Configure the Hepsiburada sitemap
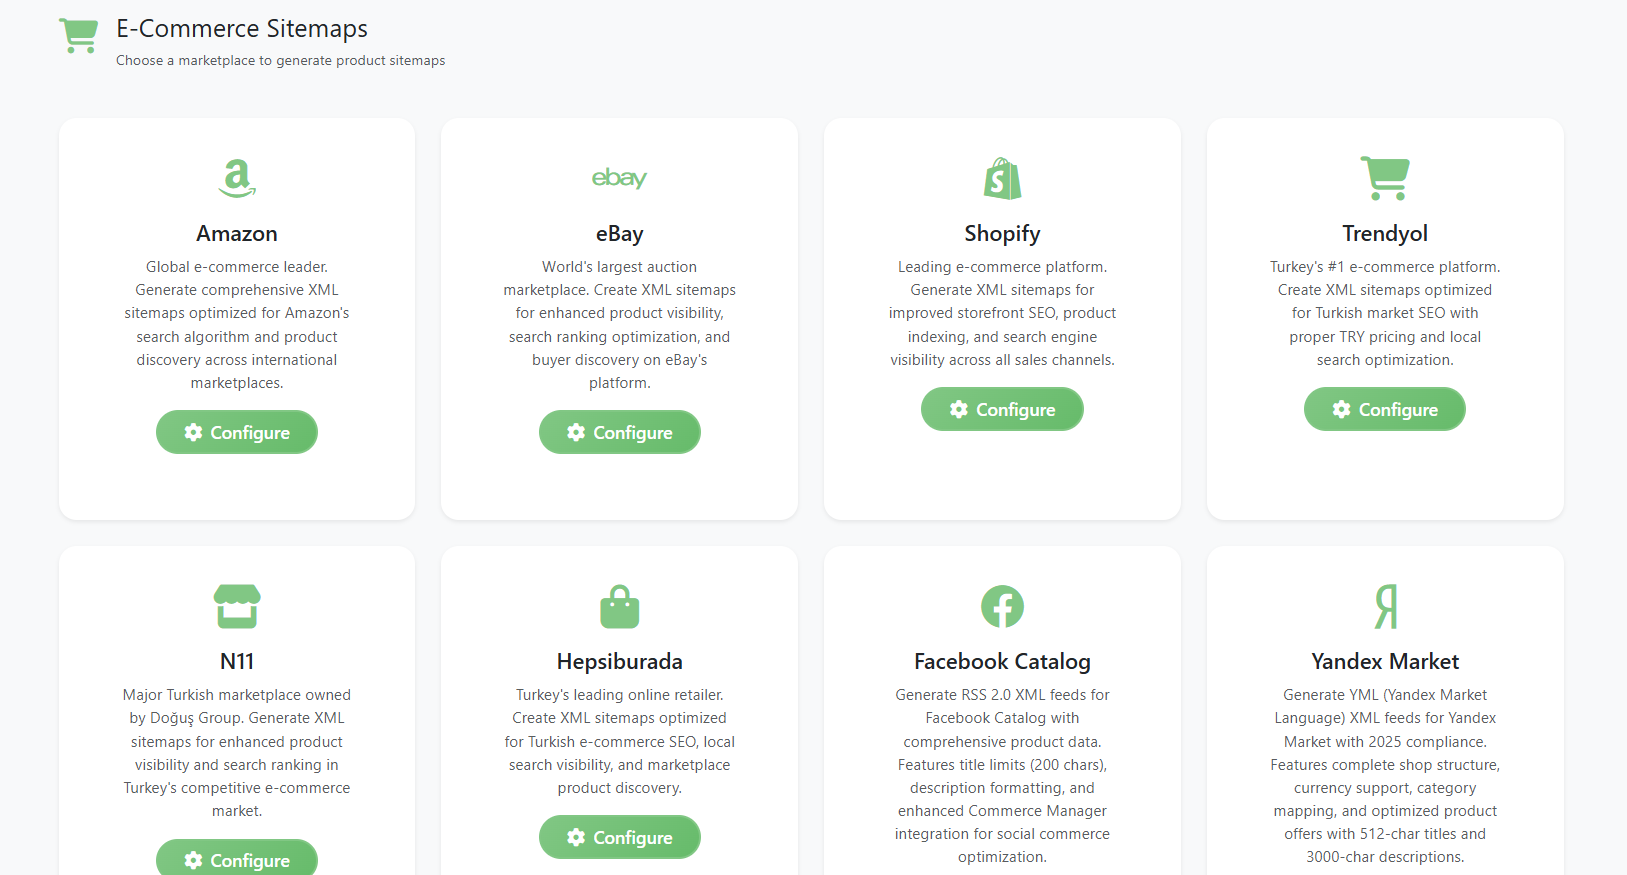1627x875 pixels. click(x=619, y=837)
